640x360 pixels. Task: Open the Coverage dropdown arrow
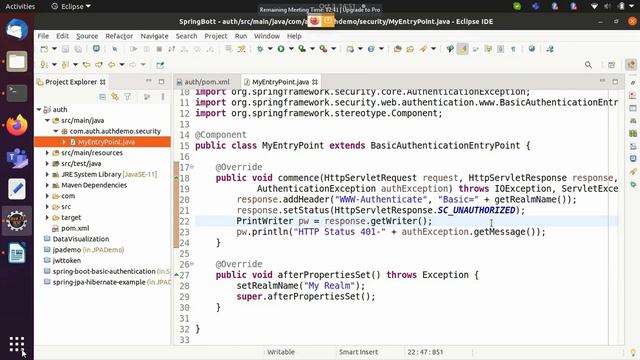[312, 49]
